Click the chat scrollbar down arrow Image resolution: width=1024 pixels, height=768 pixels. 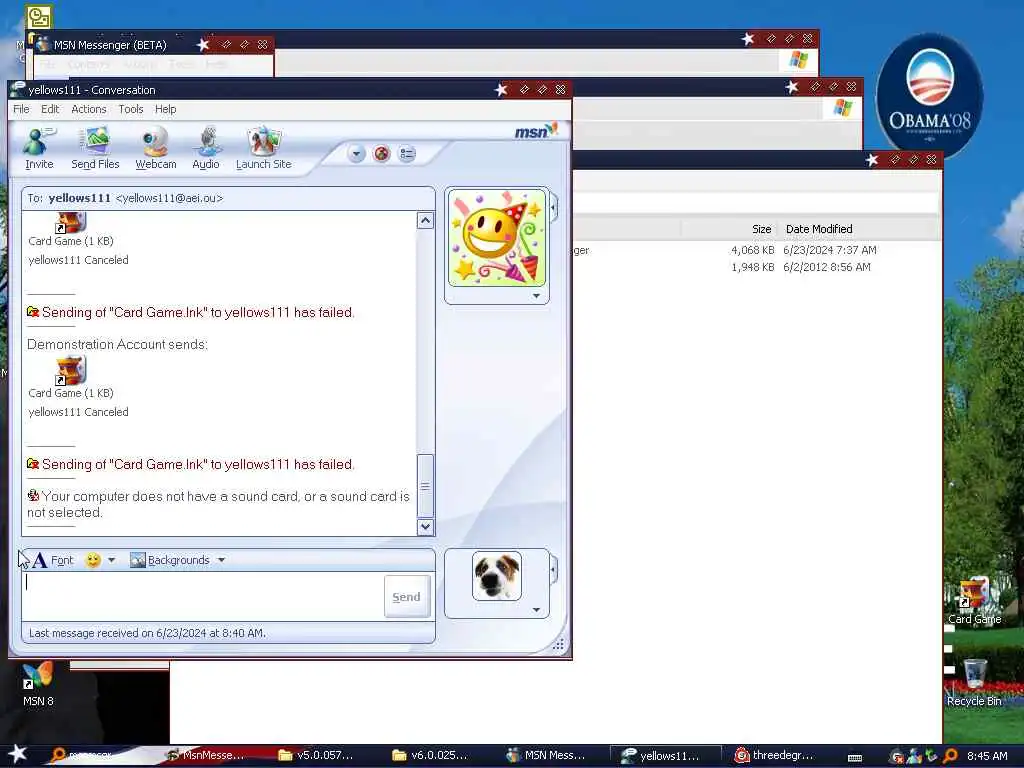(425, 526)
